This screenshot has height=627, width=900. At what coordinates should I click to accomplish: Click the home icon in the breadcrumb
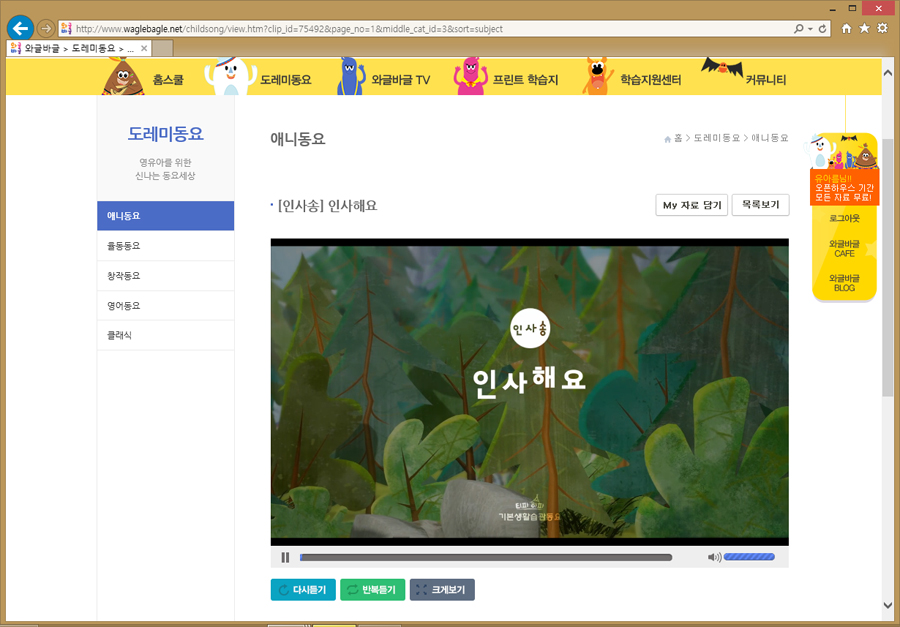pyautogui.click(x=667, y=139)
